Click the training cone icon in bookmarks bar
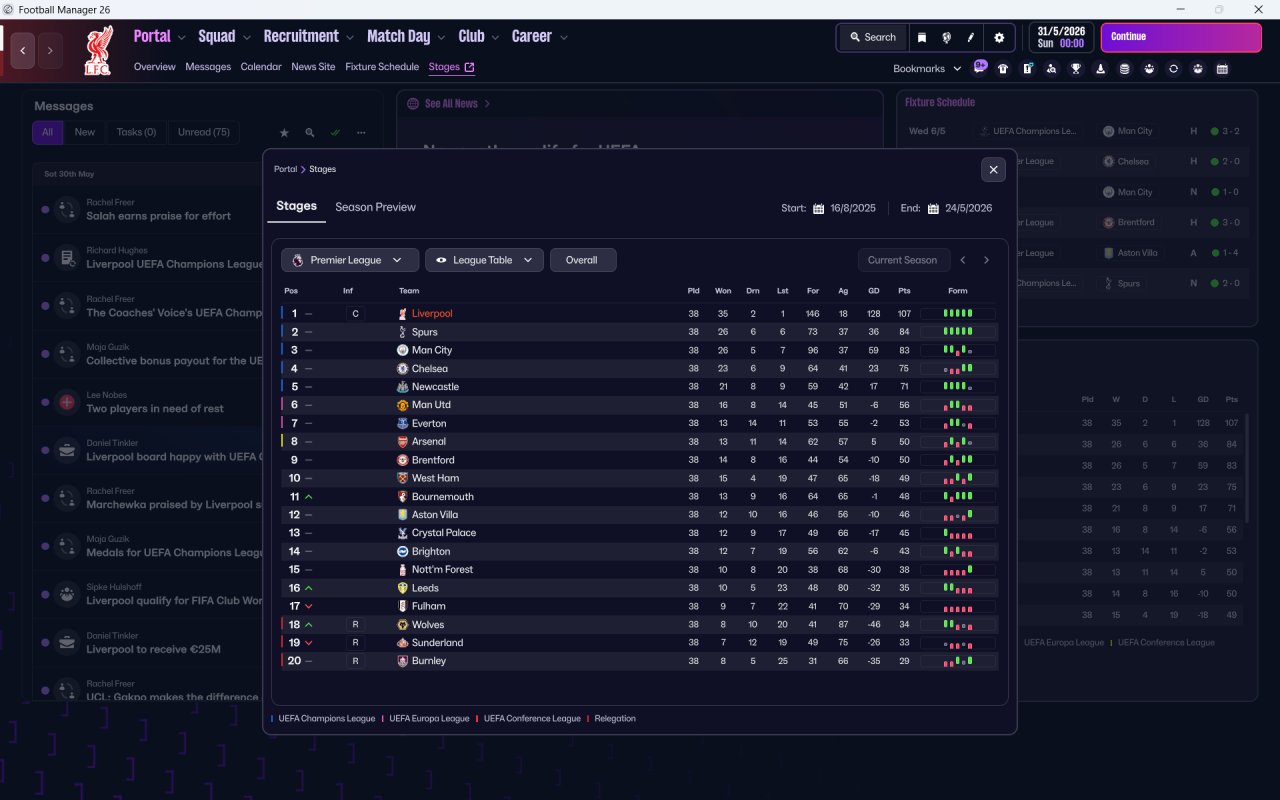This screenshot has height=800, width=1280. (1101, 69)
